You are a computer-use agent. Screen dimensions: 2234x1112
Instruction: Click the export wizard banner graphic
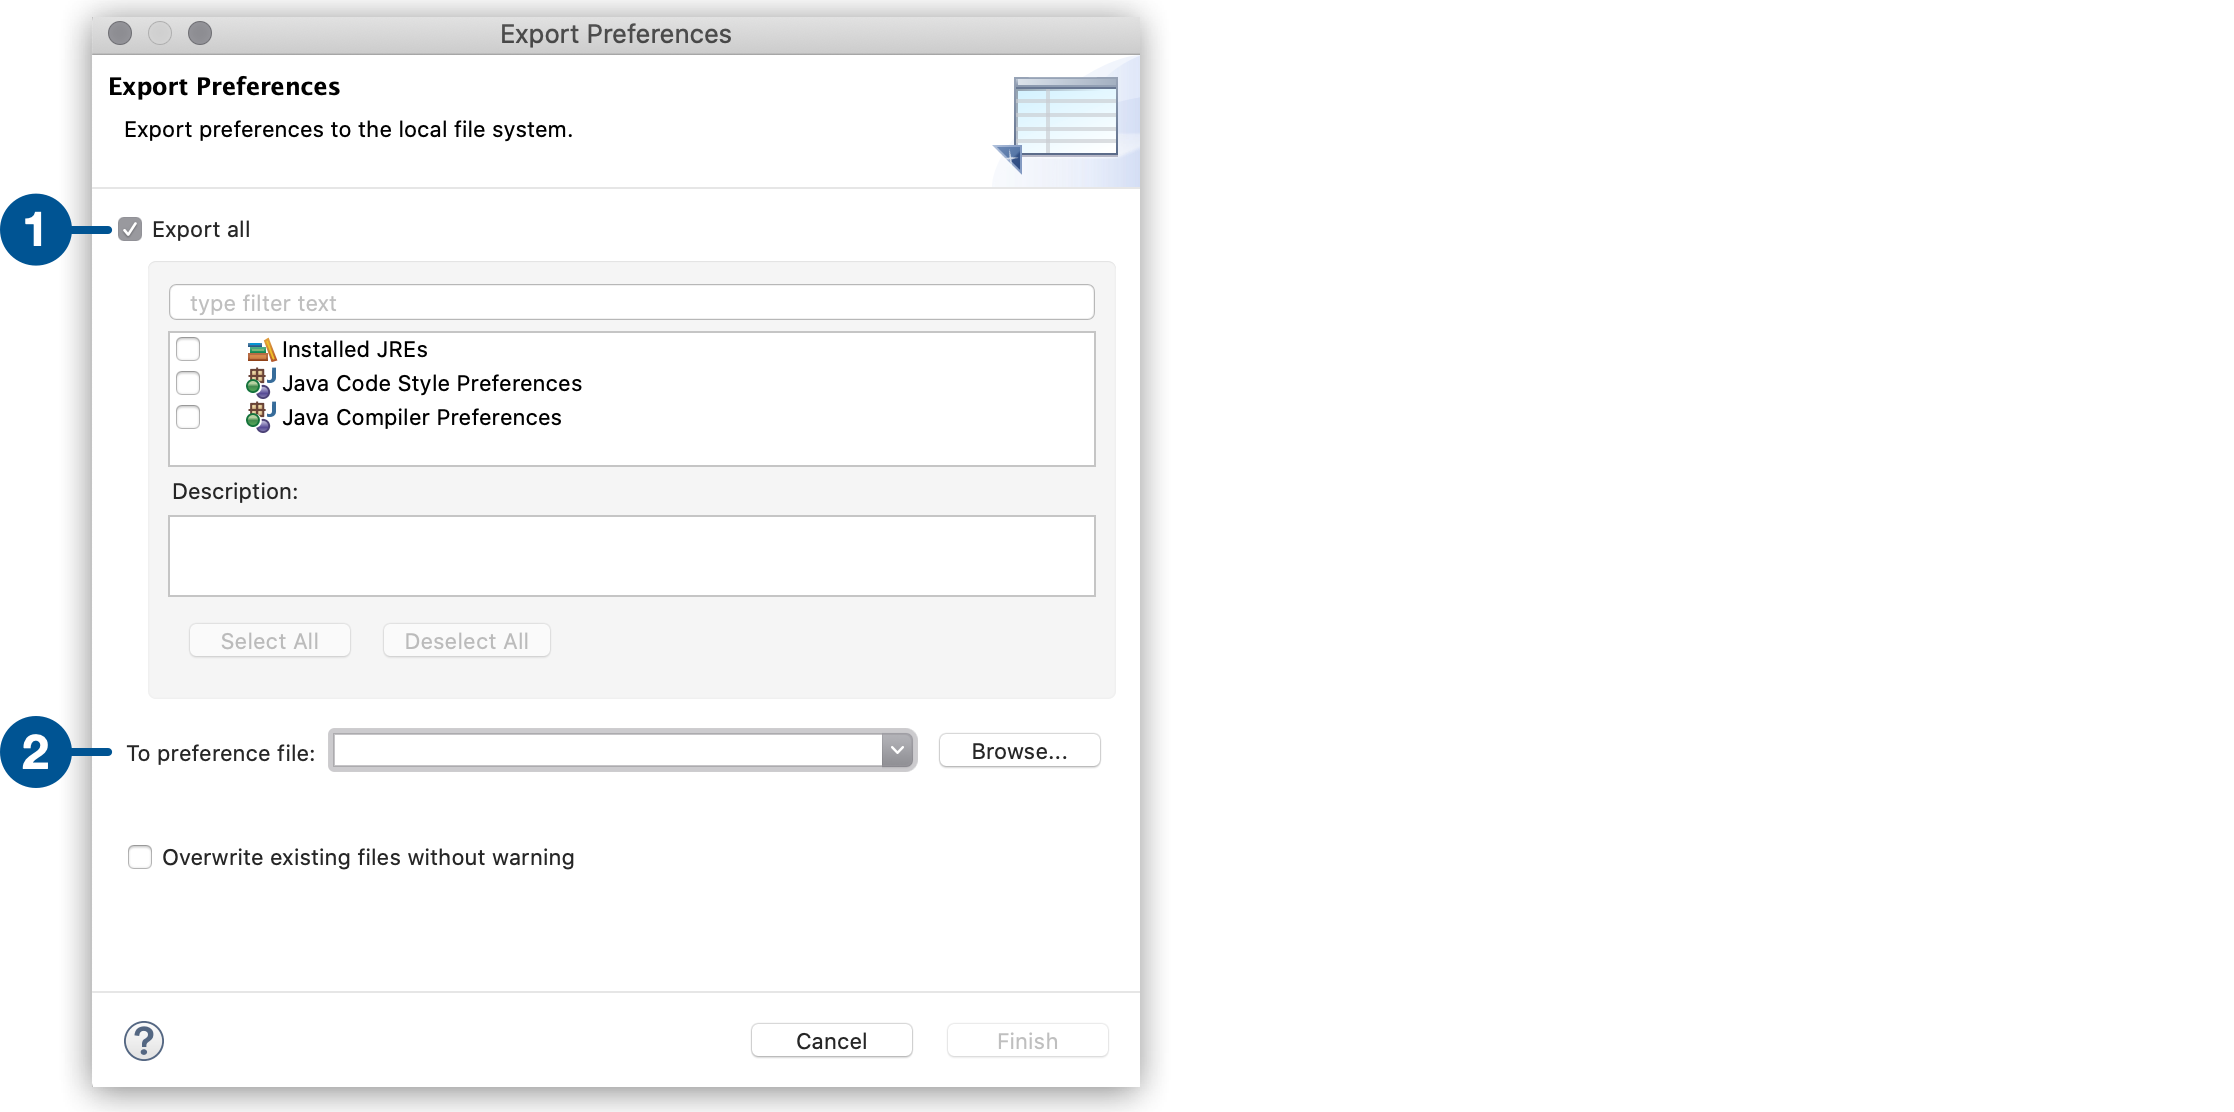[1065, 115]
